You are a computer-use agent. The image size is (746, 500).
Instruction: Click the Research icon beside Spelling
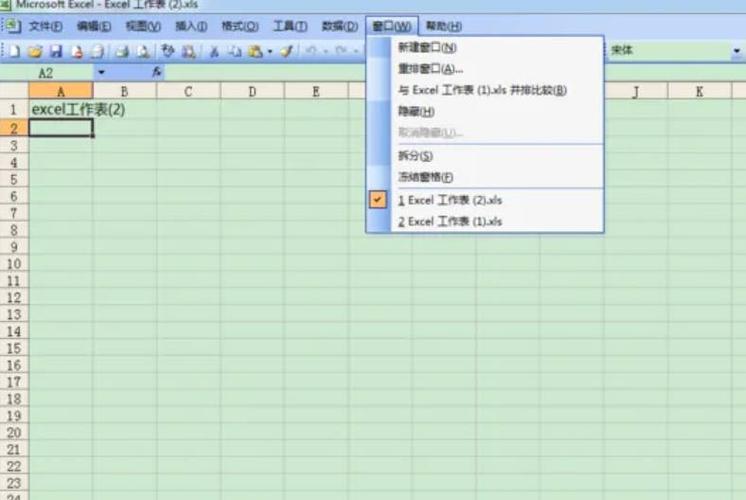coord(188,51)
